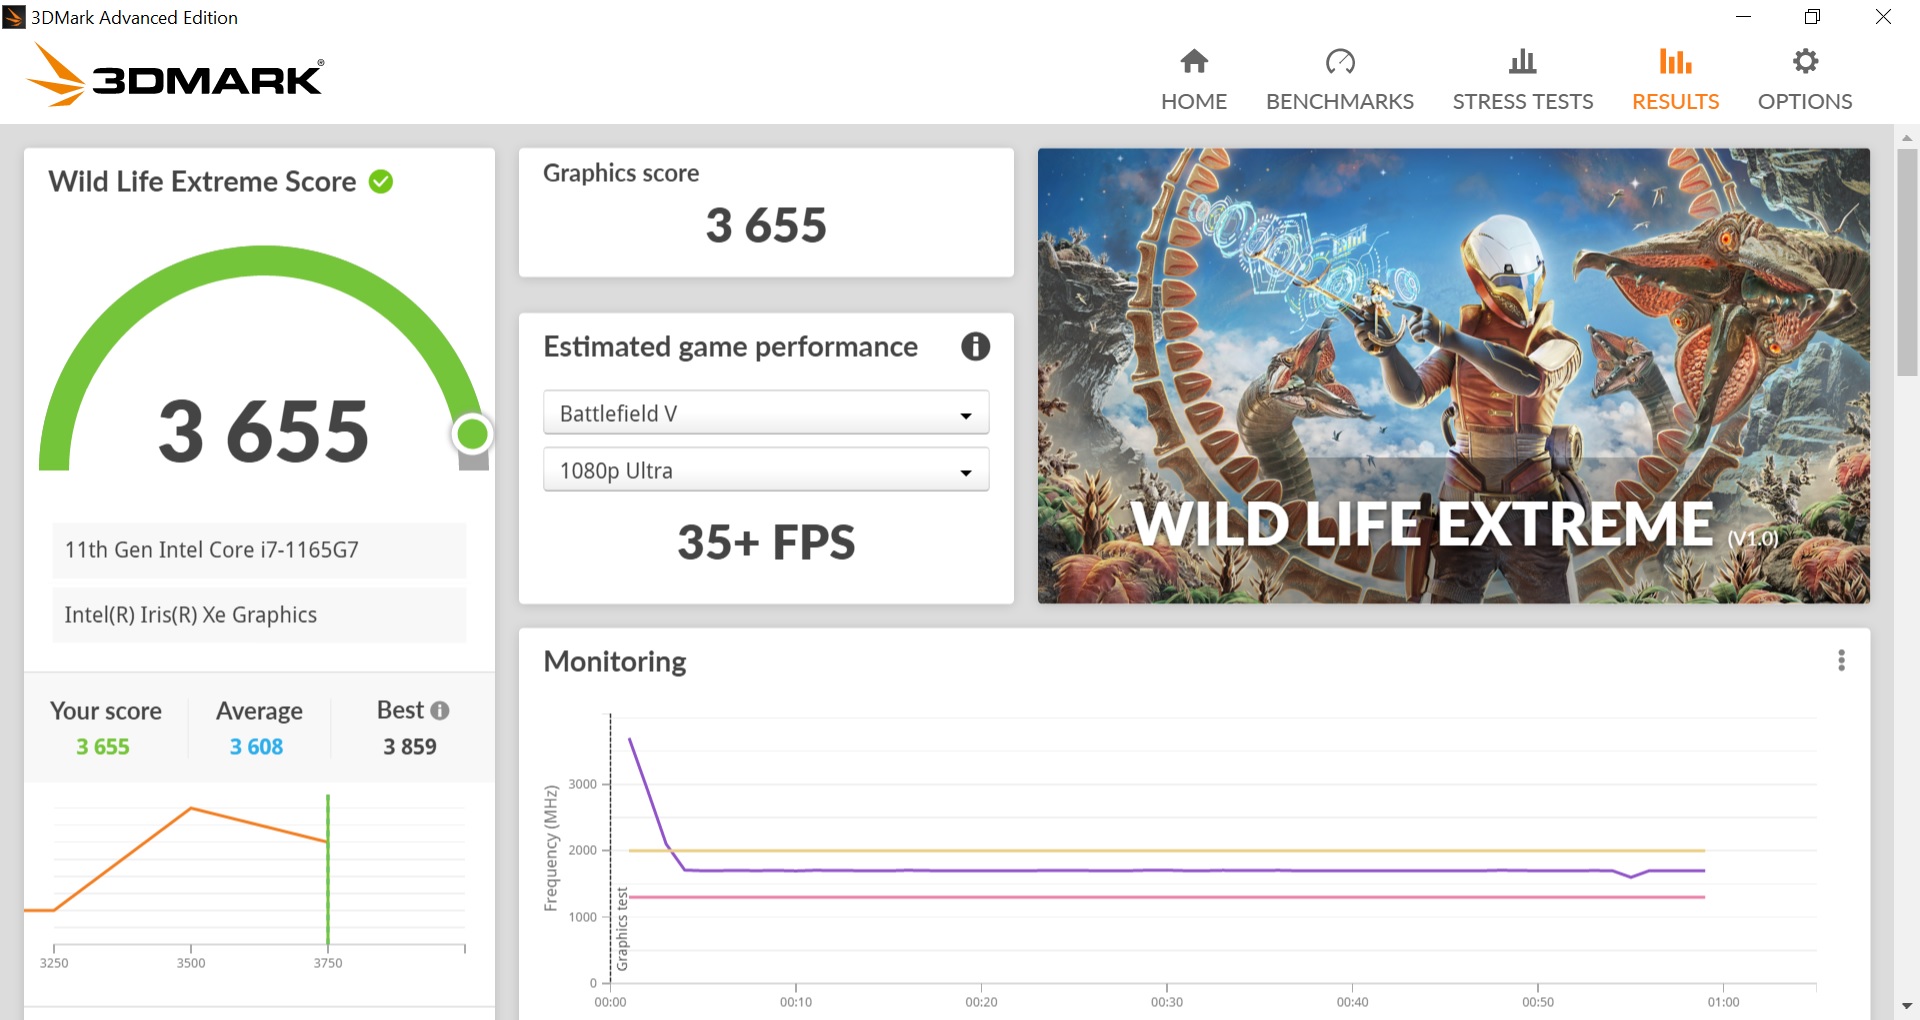Click the info icon beside Best score
The height and width of the screenshot is (1020, 1920).
pos(440,710)
